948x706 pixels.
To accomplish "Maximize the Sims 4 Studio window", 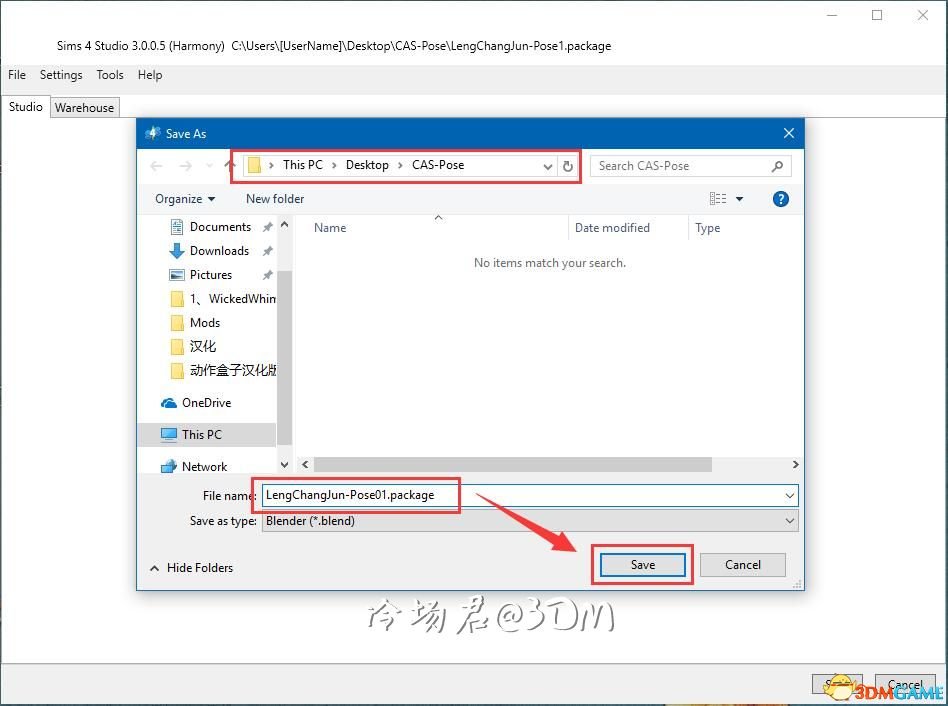I will tap(877, 15).
